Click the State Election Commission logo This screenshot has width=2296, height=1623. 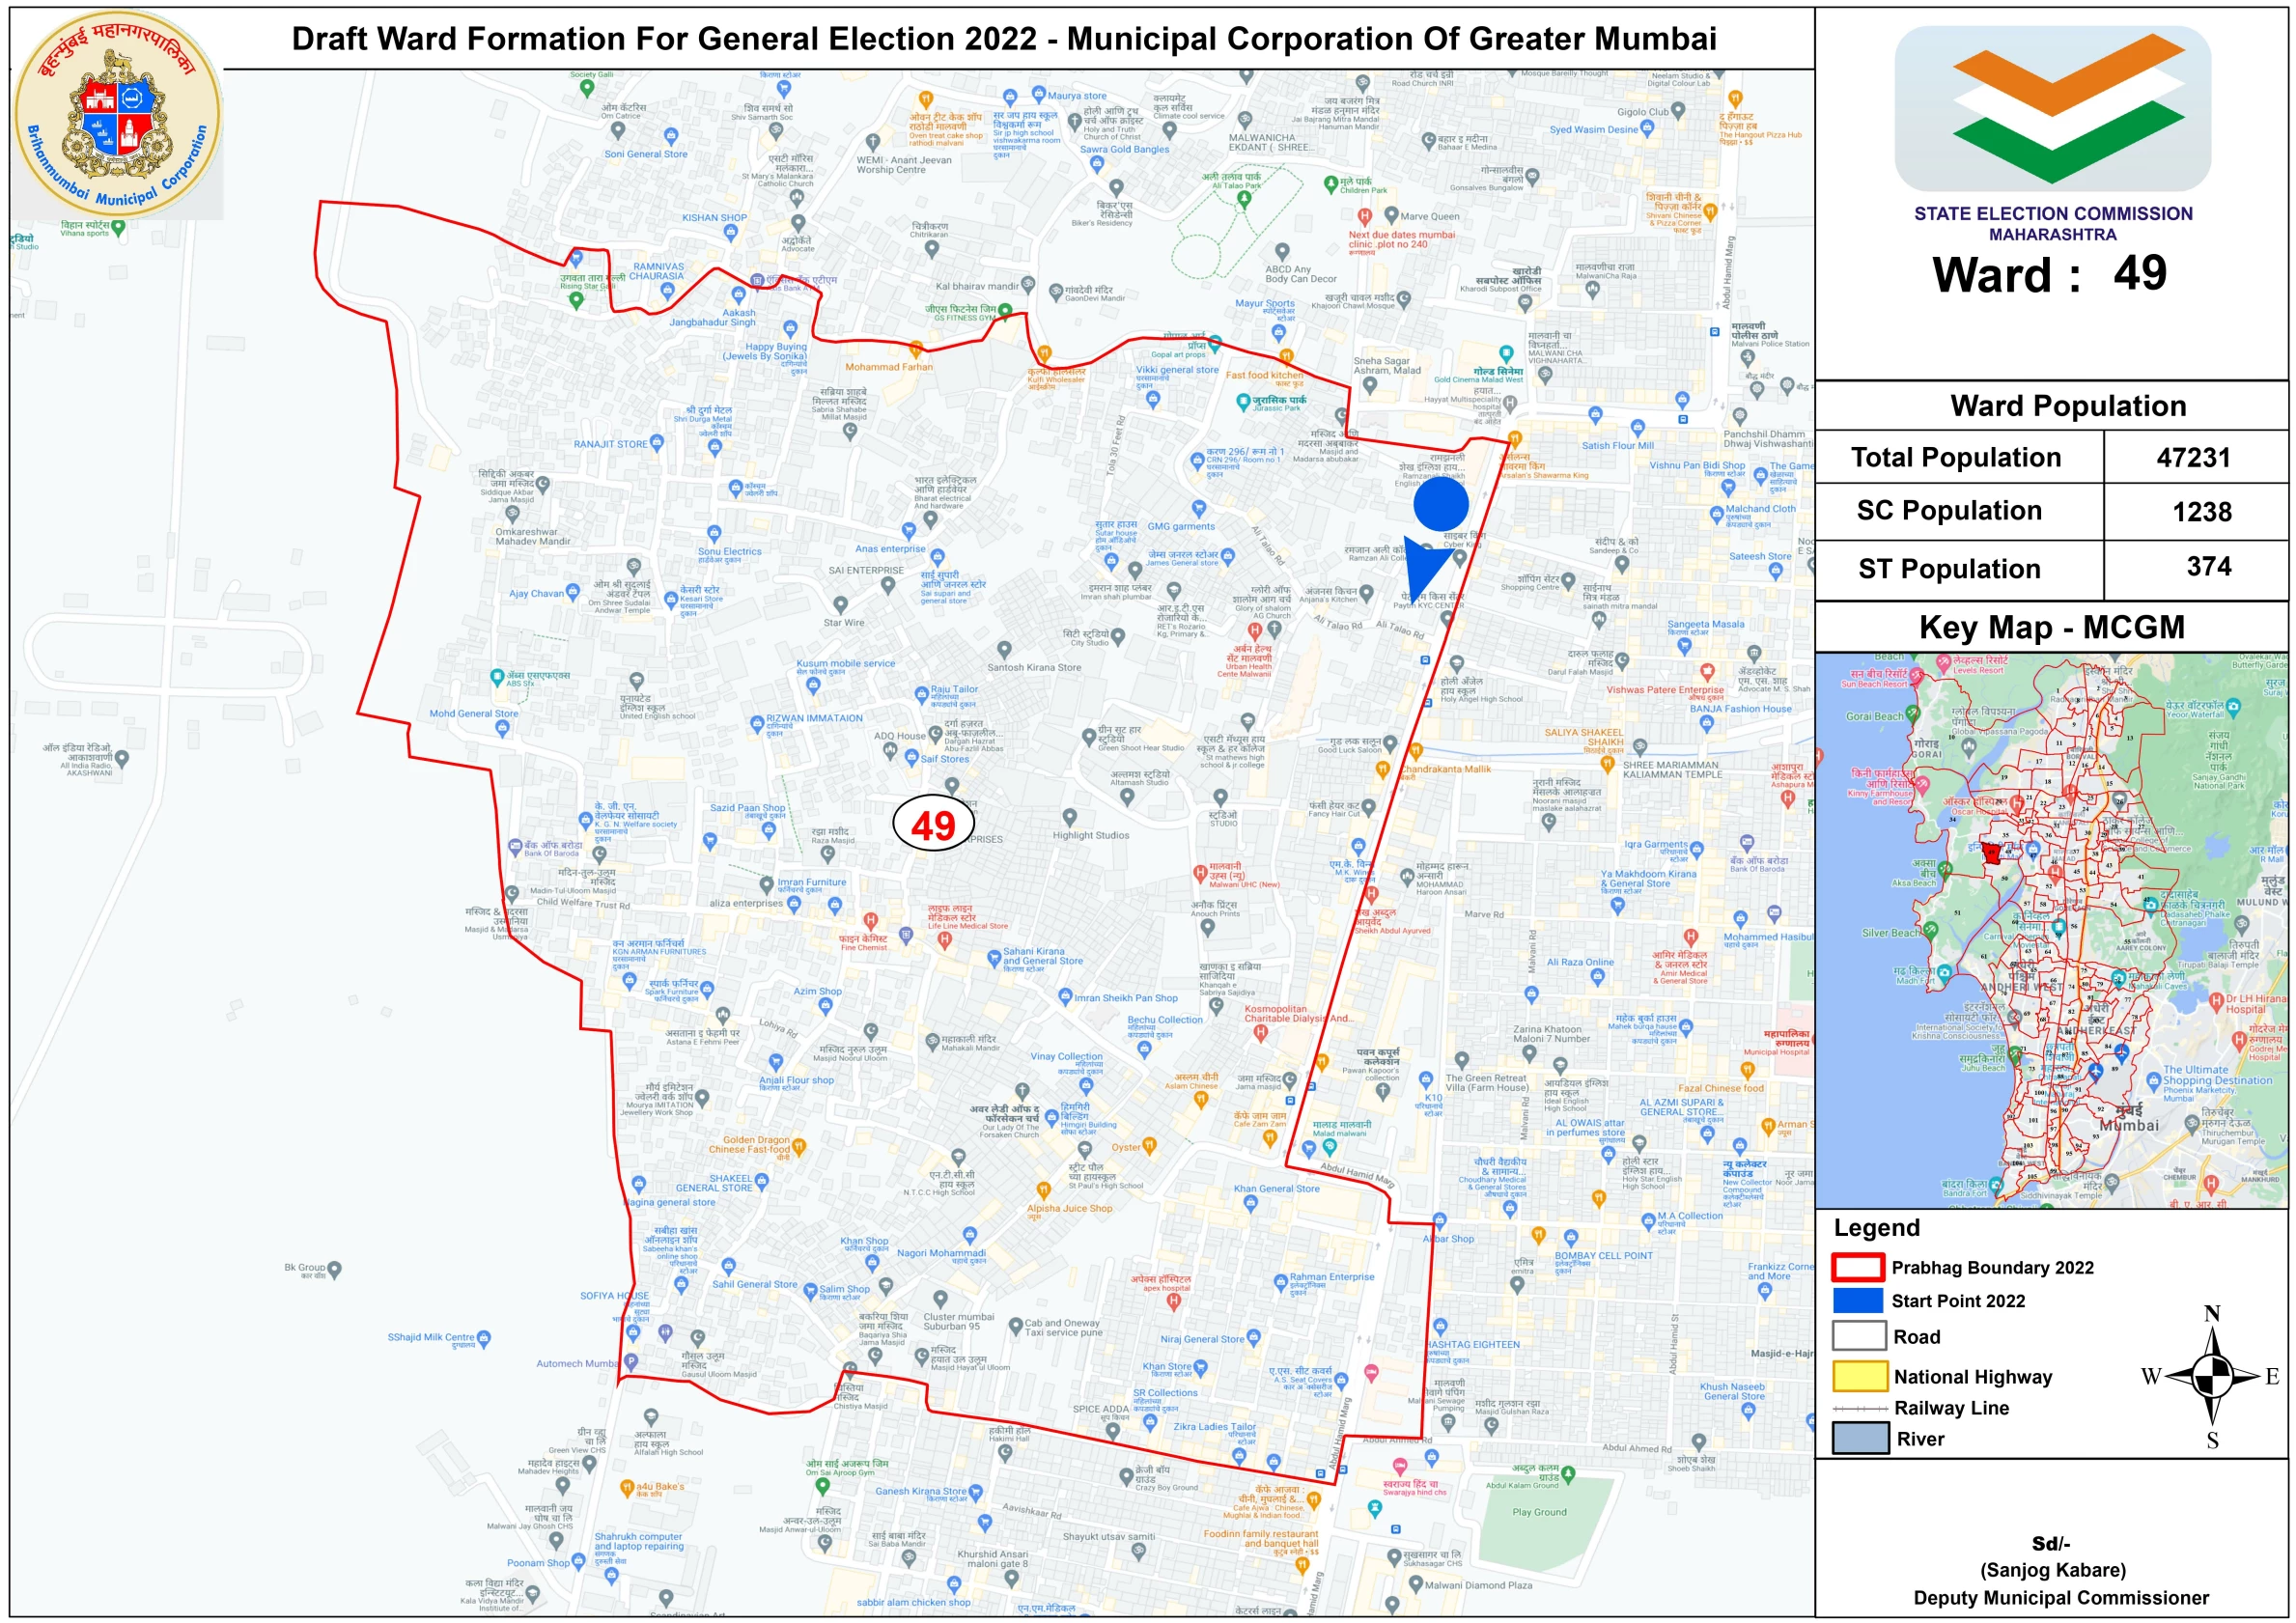(x=2052, y=108)
